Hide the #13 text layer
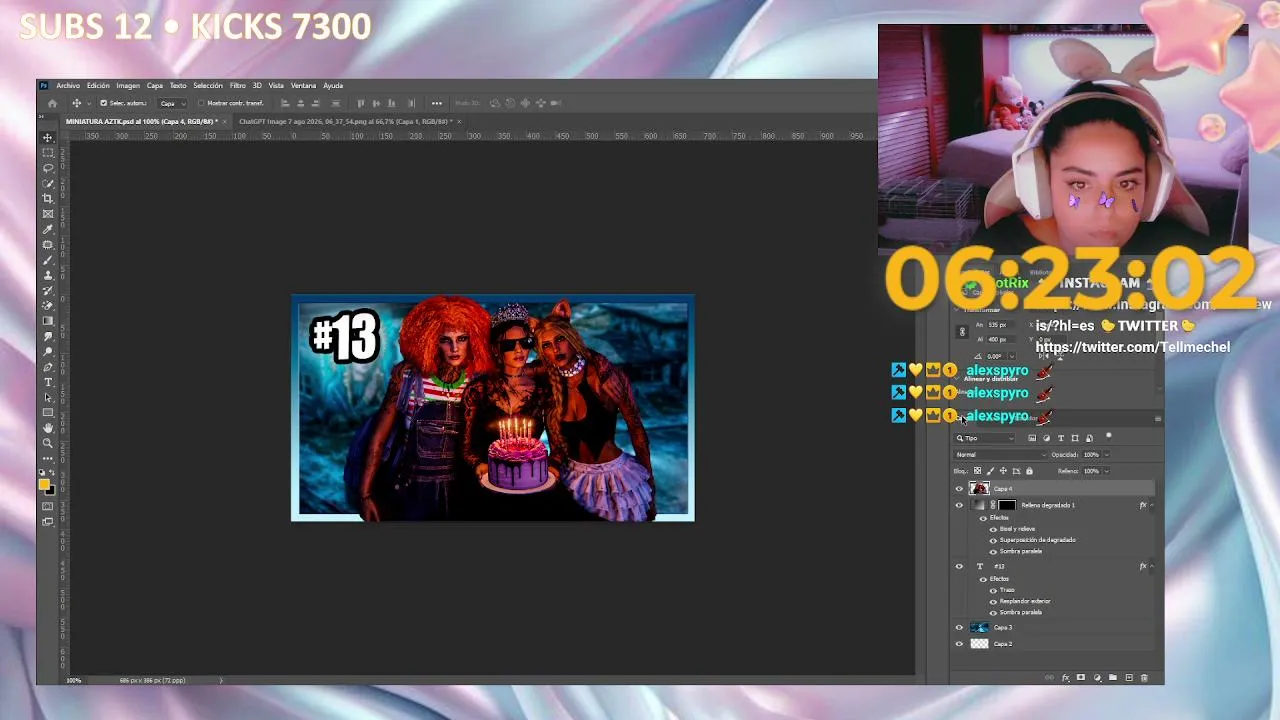 click(959, 566)
